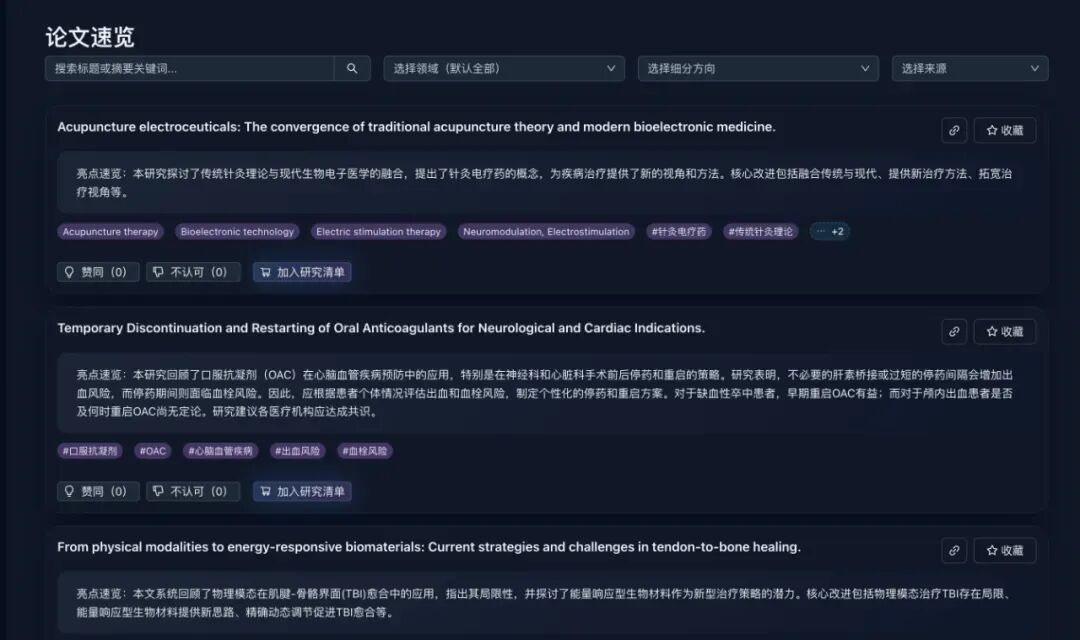Click 赞同 (0) on the Acupuncture paper

pos(98,272)
